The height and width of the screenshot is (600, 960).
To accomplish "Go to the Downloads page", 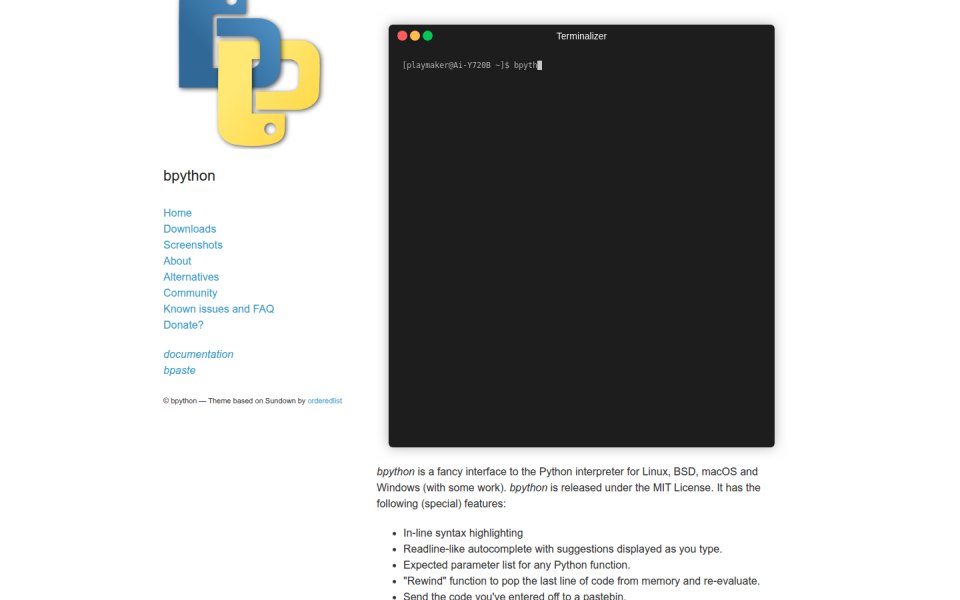I will pos(189,229).
